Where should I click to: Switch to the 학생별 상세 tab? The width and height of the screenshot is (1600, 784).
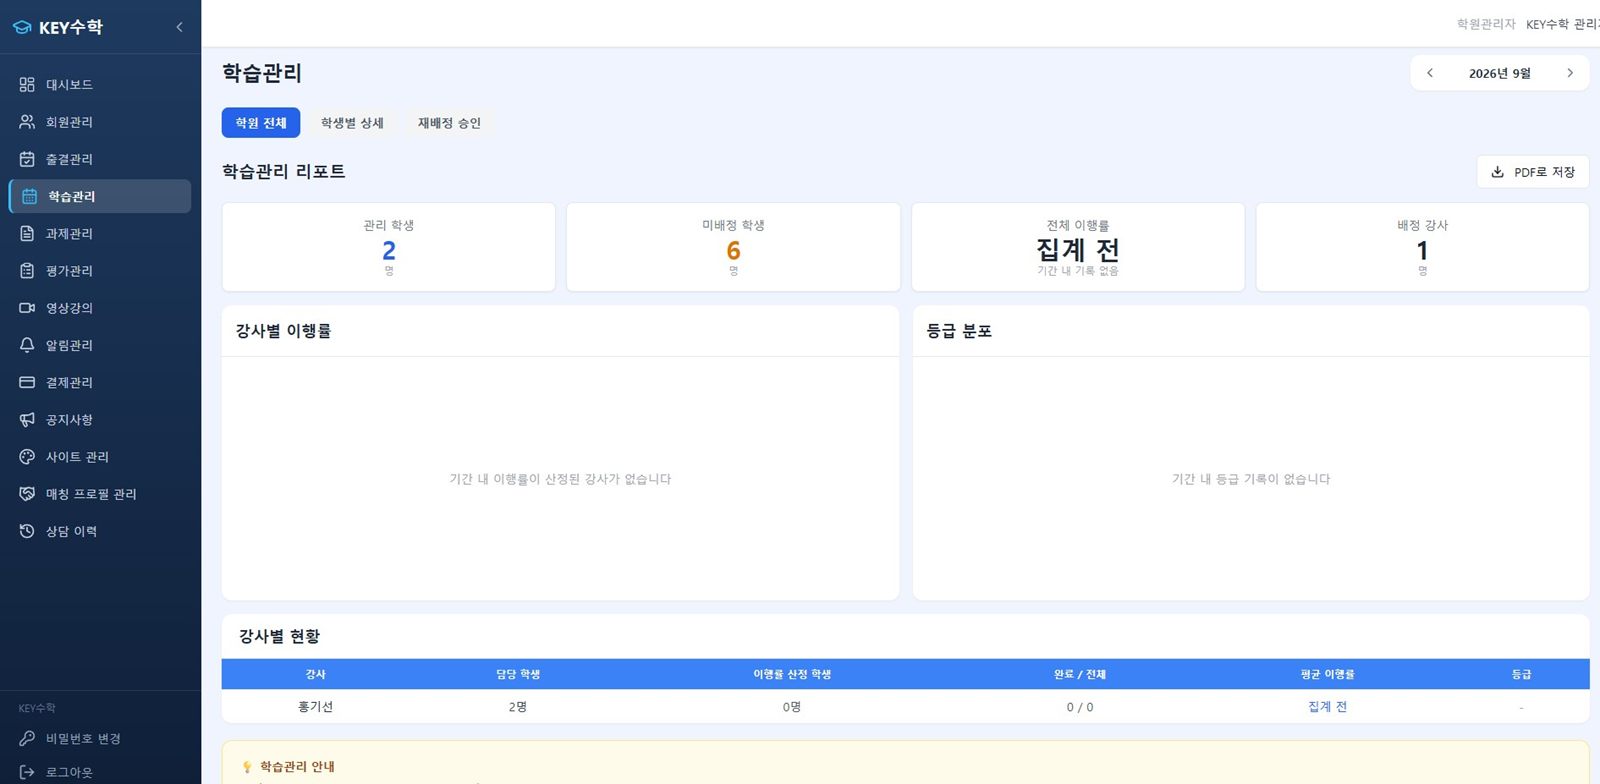point(352,123)
